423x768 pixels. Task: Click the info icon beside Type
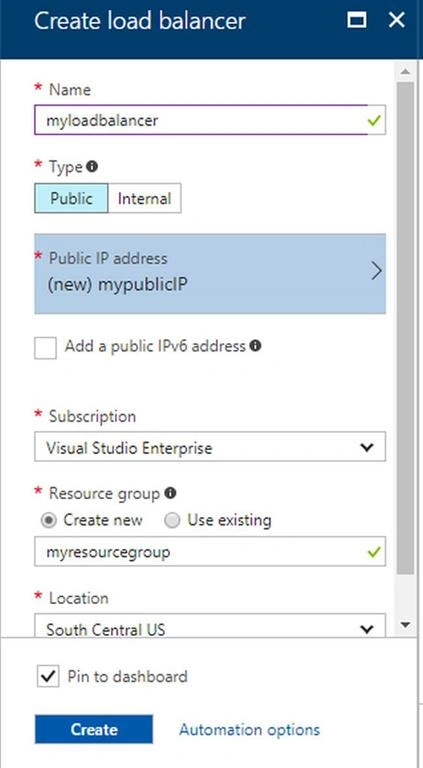92,167
